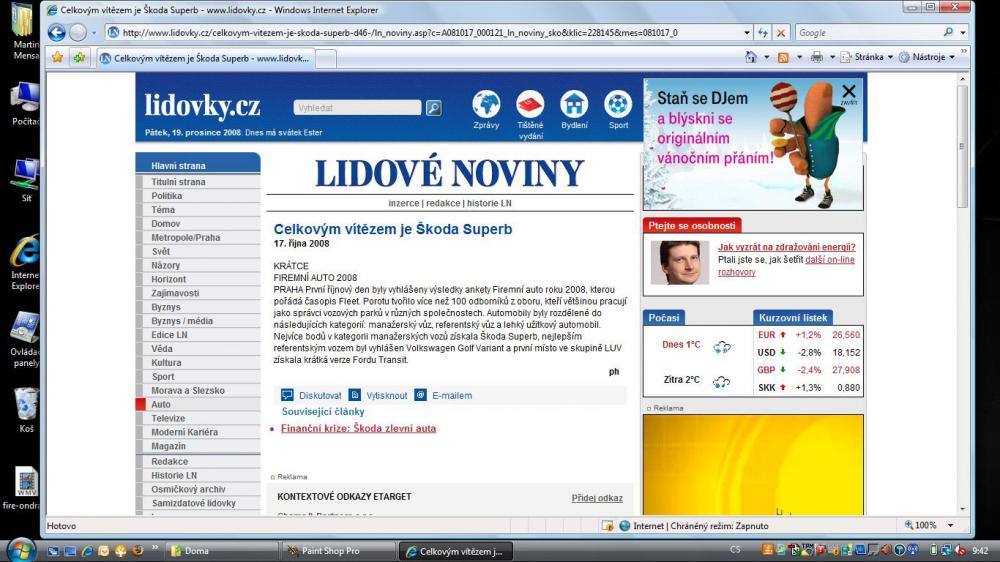Open Internet Explorer desktop shortcut
The height and width of the screenshot is (562, 1000).
26,263
